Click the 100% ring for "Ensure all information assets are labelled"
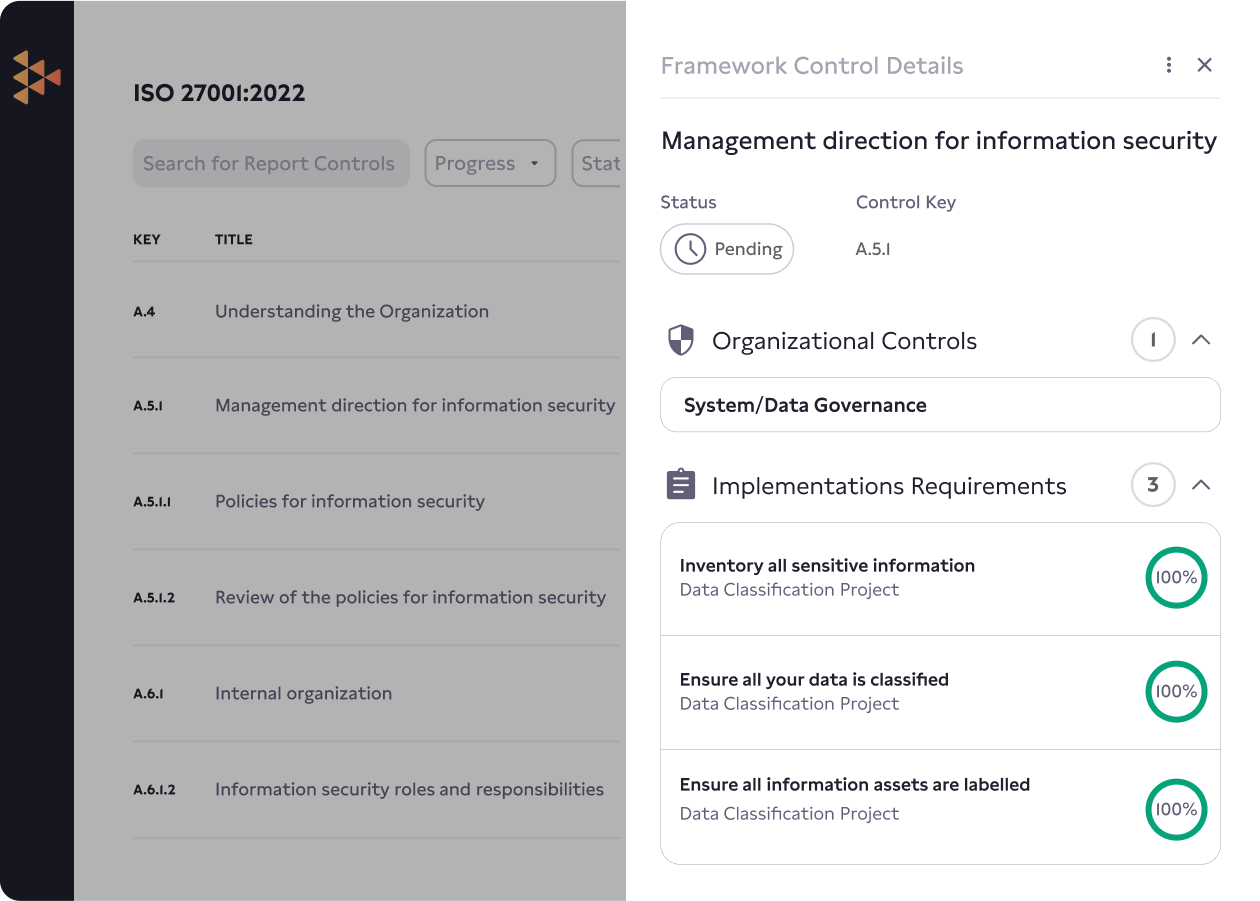The image size is (1260, 901). pyautogui.click(x=1176, y=809)
